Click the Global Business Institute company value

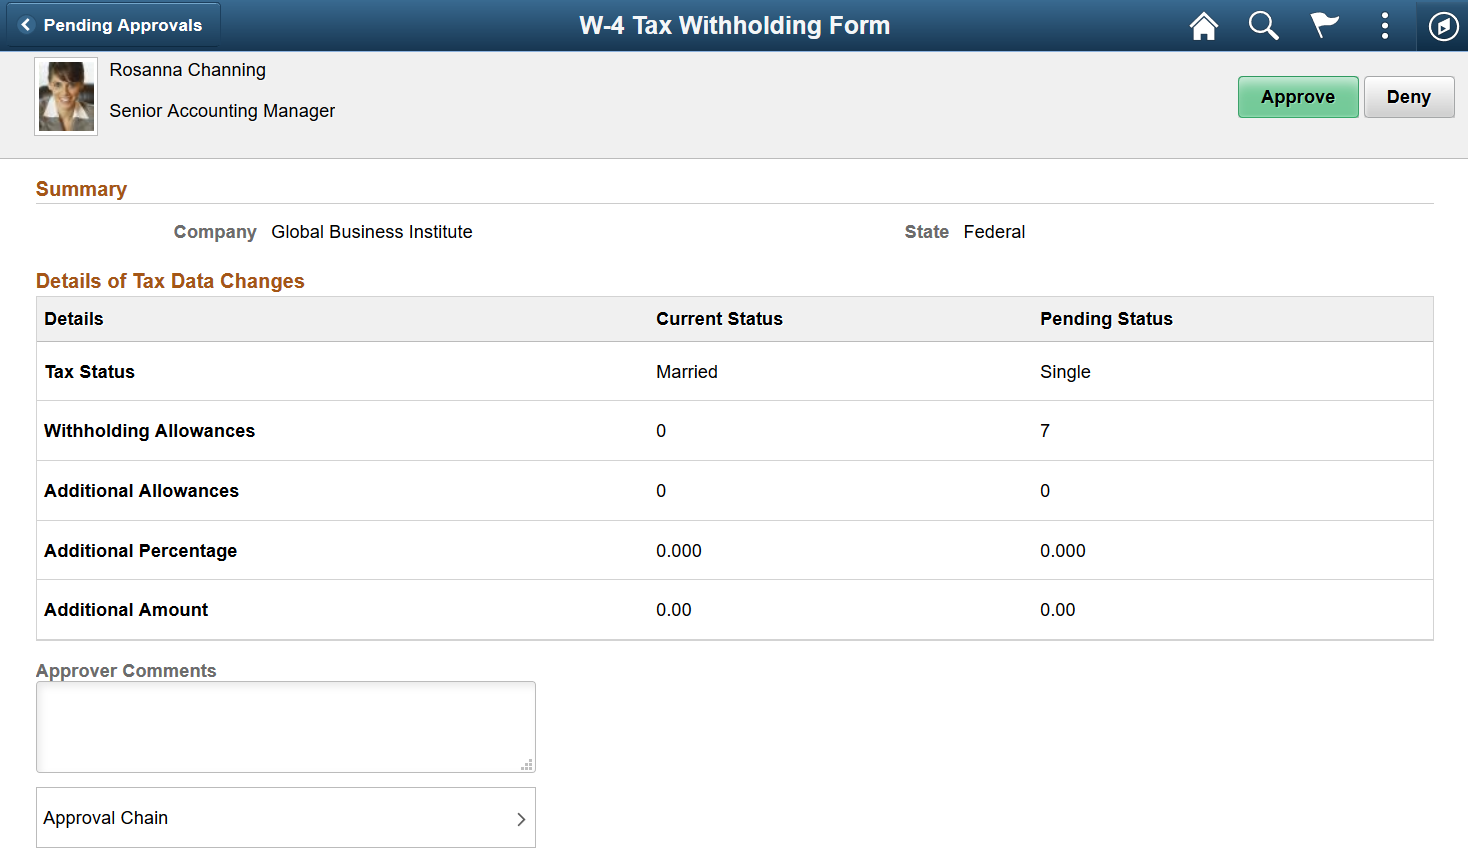(x=372, y=232)
